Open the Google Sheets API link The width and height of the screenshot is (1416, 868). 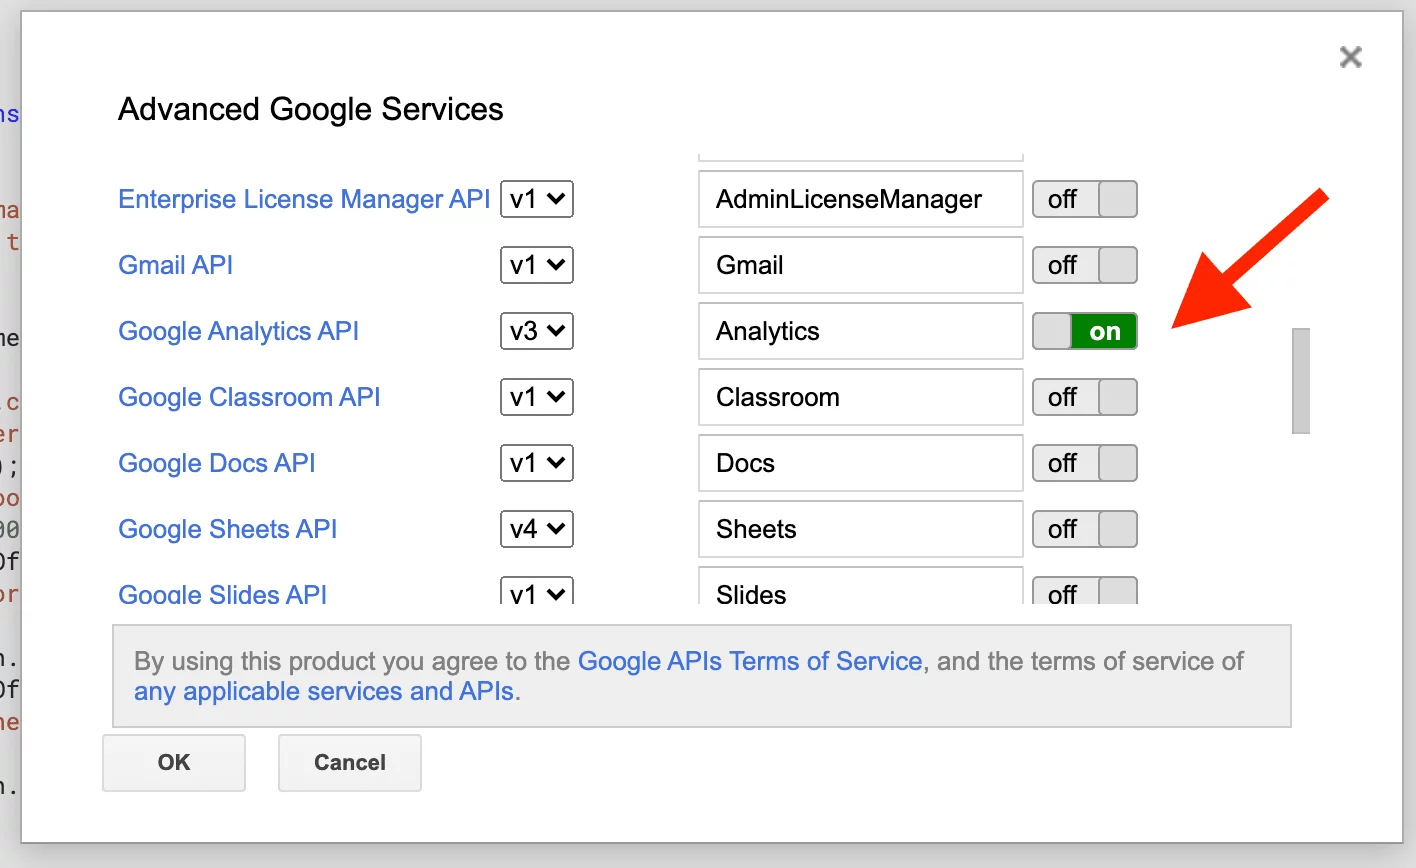point(228,529)
